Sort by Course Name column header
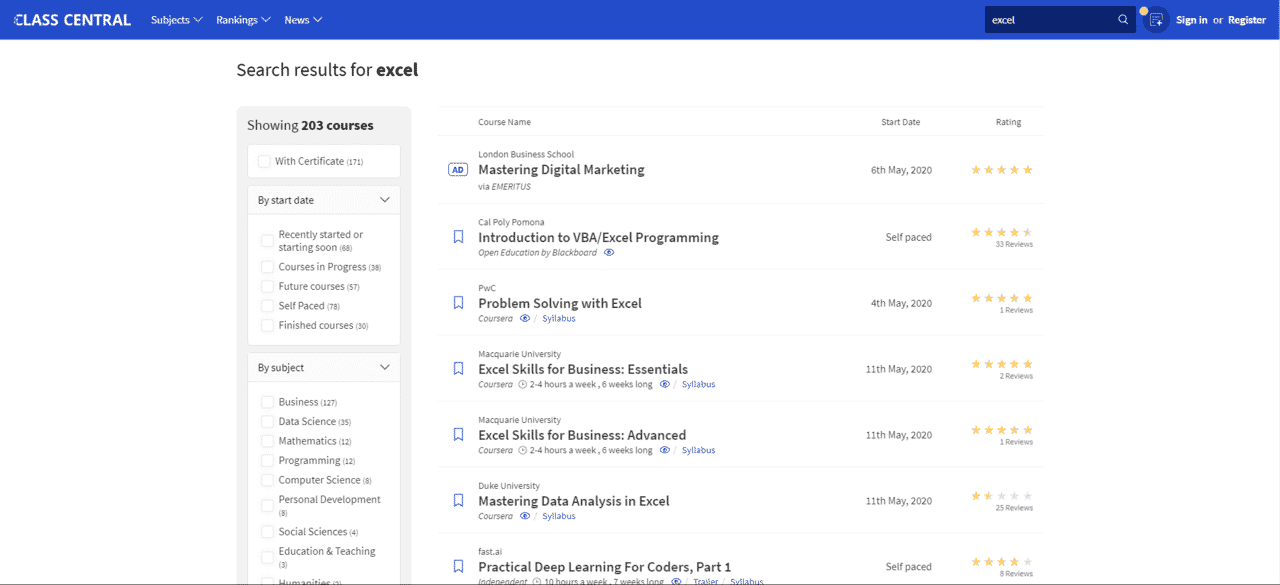 click(504, 122)
